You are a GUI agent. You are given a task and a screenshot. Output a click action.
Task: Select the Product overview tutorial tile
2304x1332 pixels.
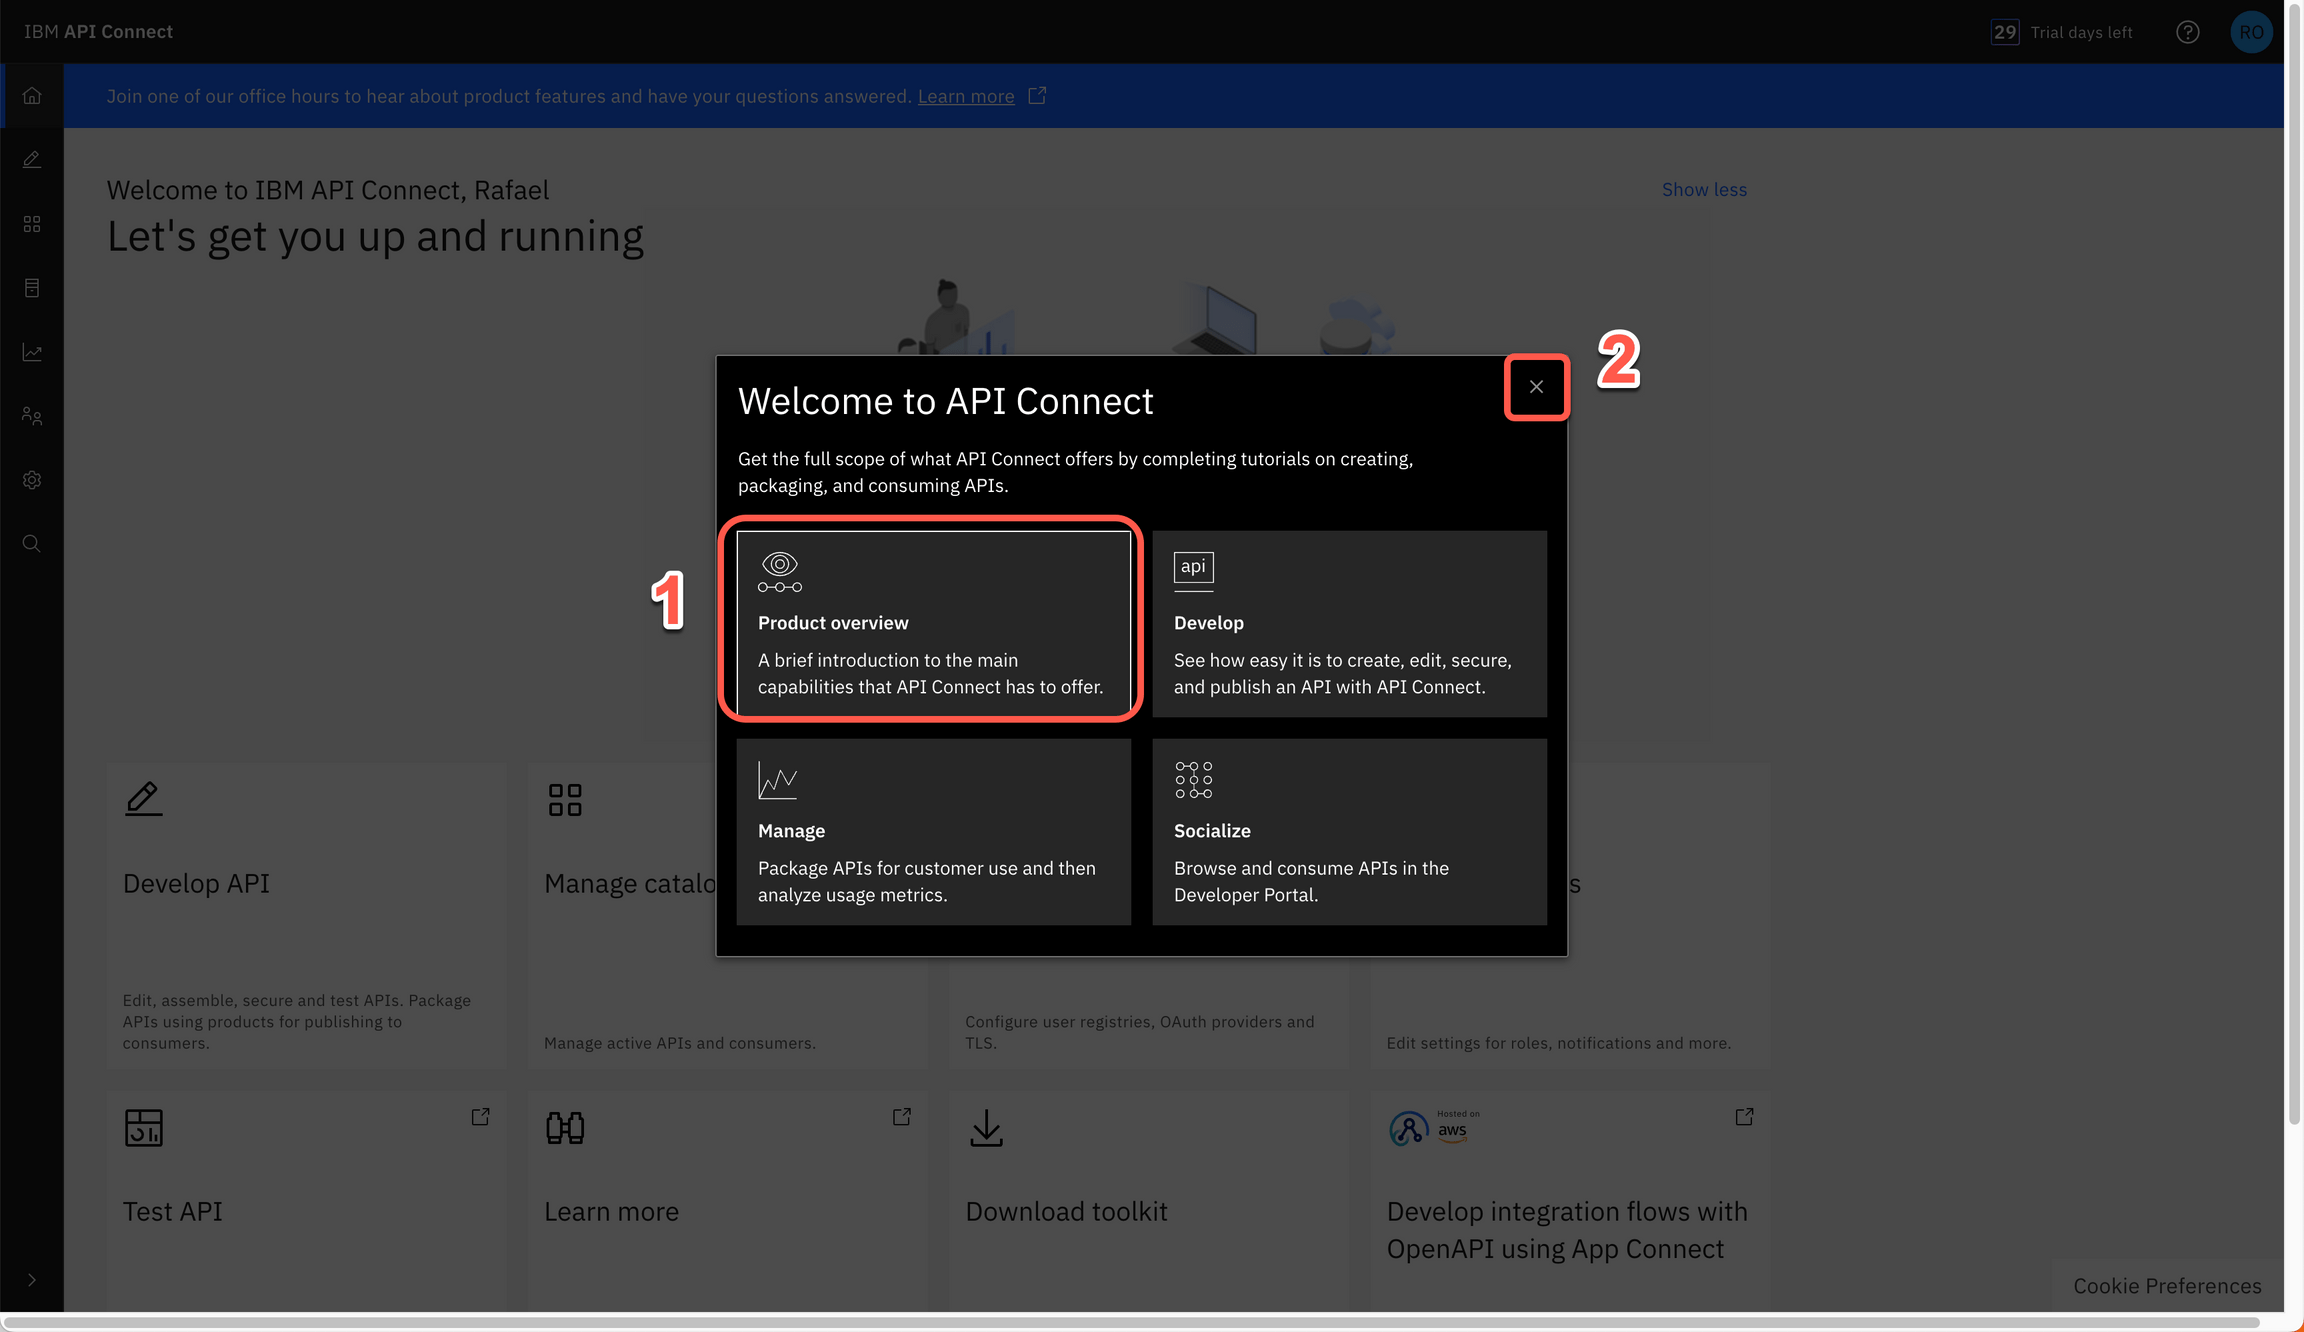tap(933, 623)
